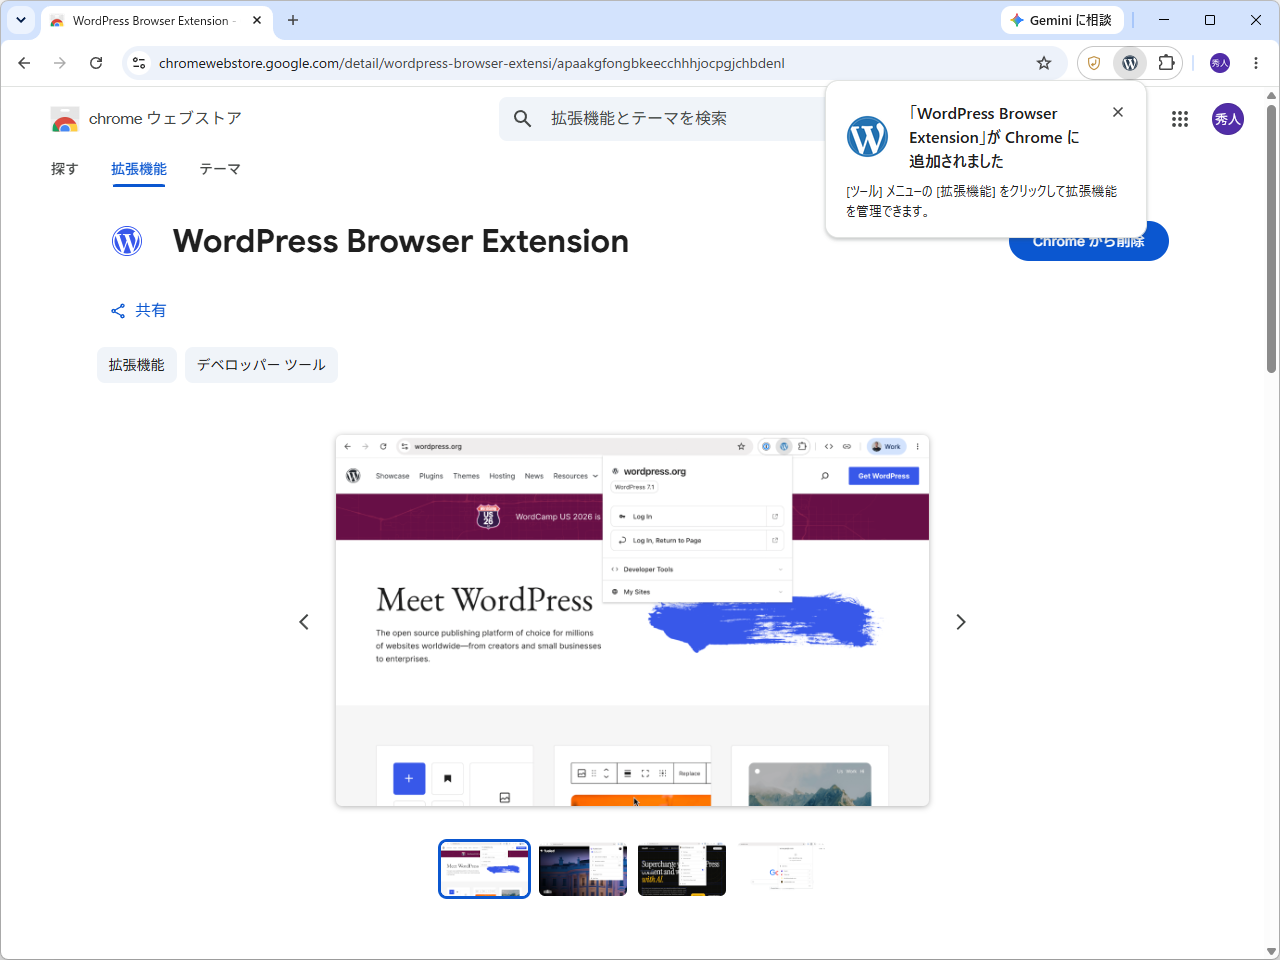Open the Extensions puzzle-piece menu
The height and width of the screenshot is (960, 1280).
(1166, 63)
